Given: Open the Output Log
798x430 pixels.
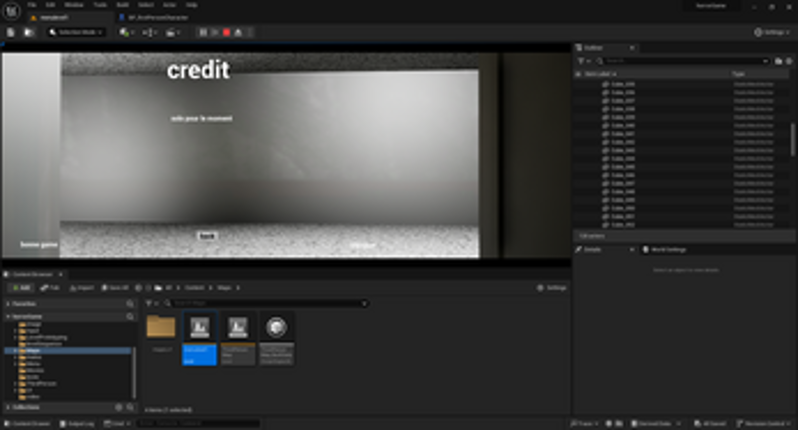Looking at the screenshot, I should point(77,423).
